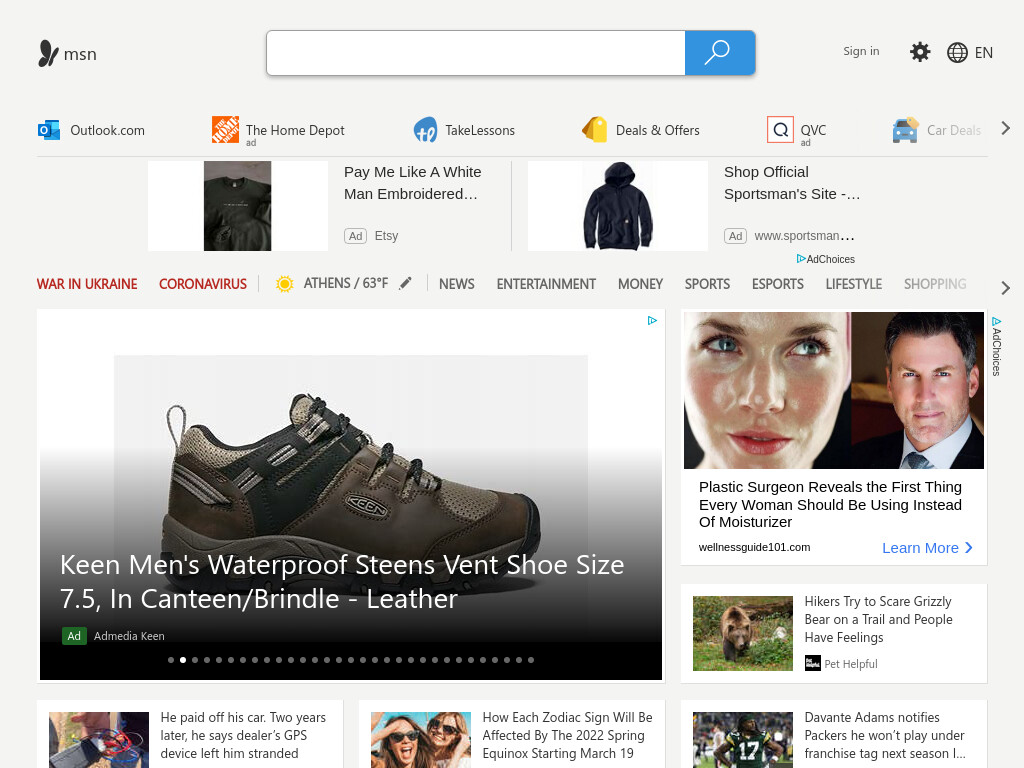Click the TakeLessons icon

(425, 130)
